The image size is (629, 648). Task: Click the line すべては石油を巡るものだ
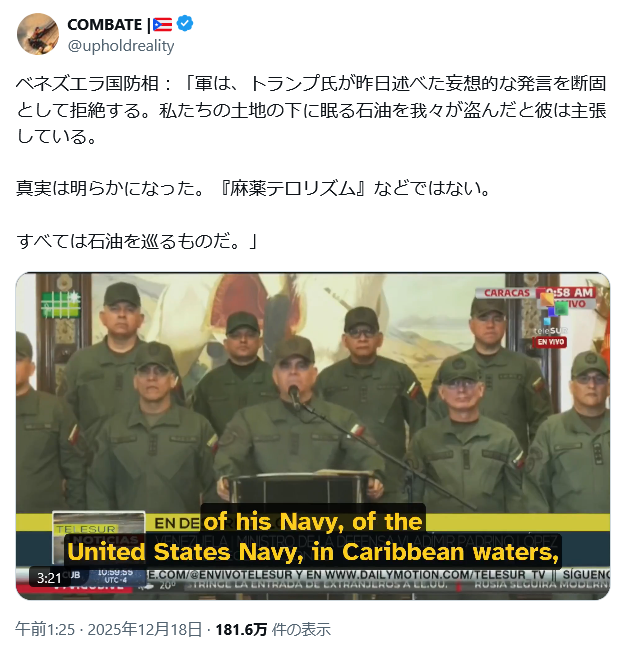click(x=137, y=241)
